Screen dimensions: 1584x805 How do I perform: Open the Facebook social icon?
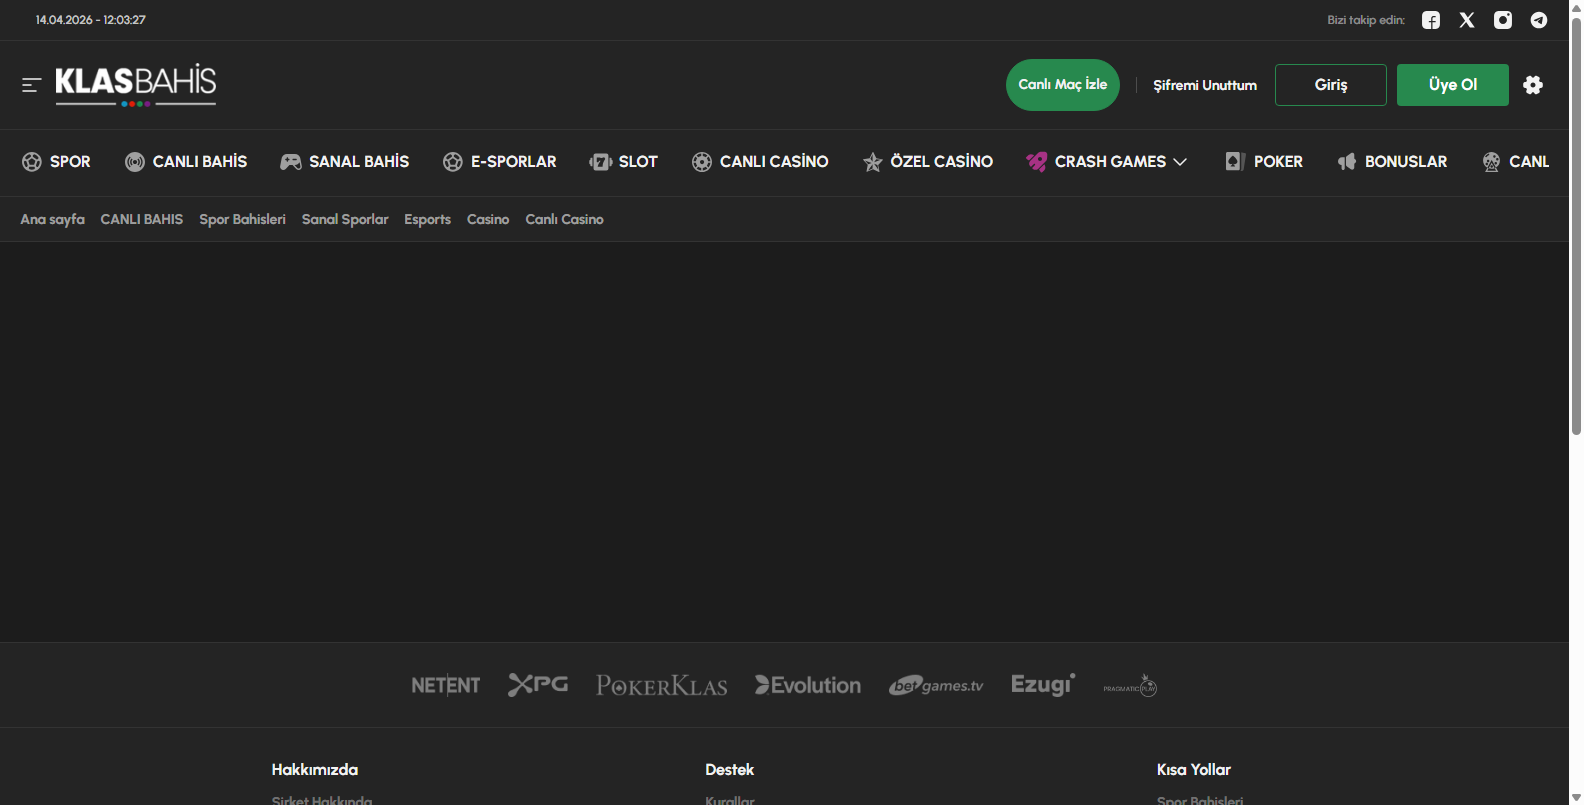[1431, 20]
